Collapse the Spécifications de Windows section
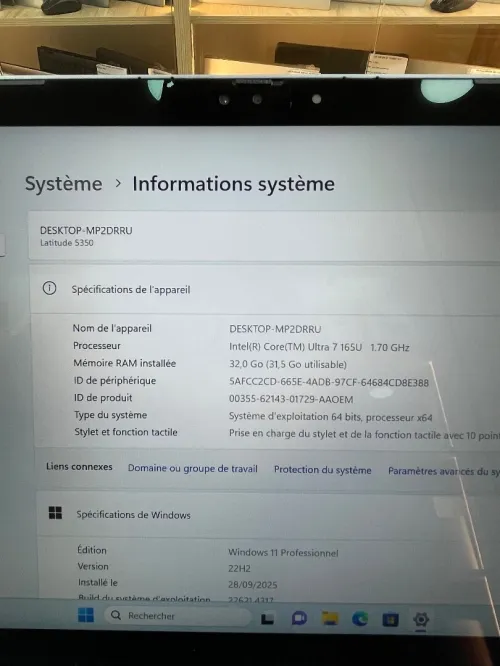Screen dimensions: 500x666 click(x=268, y=515)
